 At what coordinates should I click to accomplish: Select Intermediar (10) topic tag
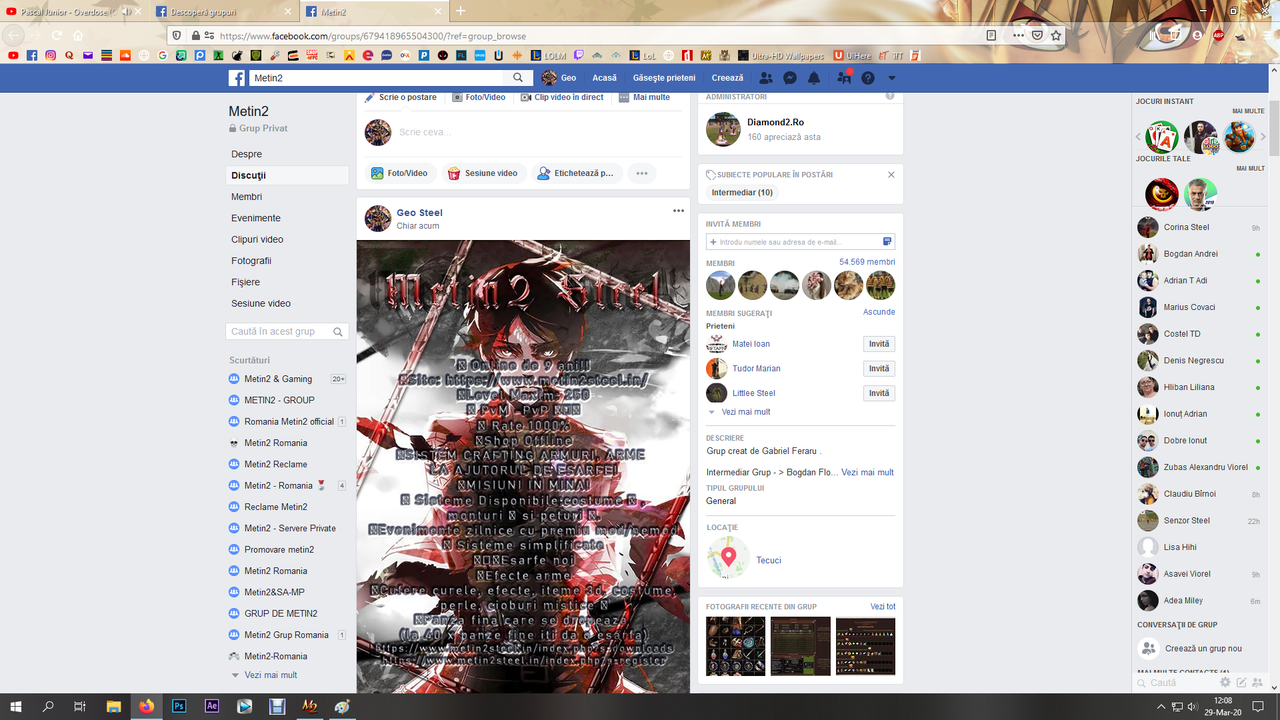point(742,192)
